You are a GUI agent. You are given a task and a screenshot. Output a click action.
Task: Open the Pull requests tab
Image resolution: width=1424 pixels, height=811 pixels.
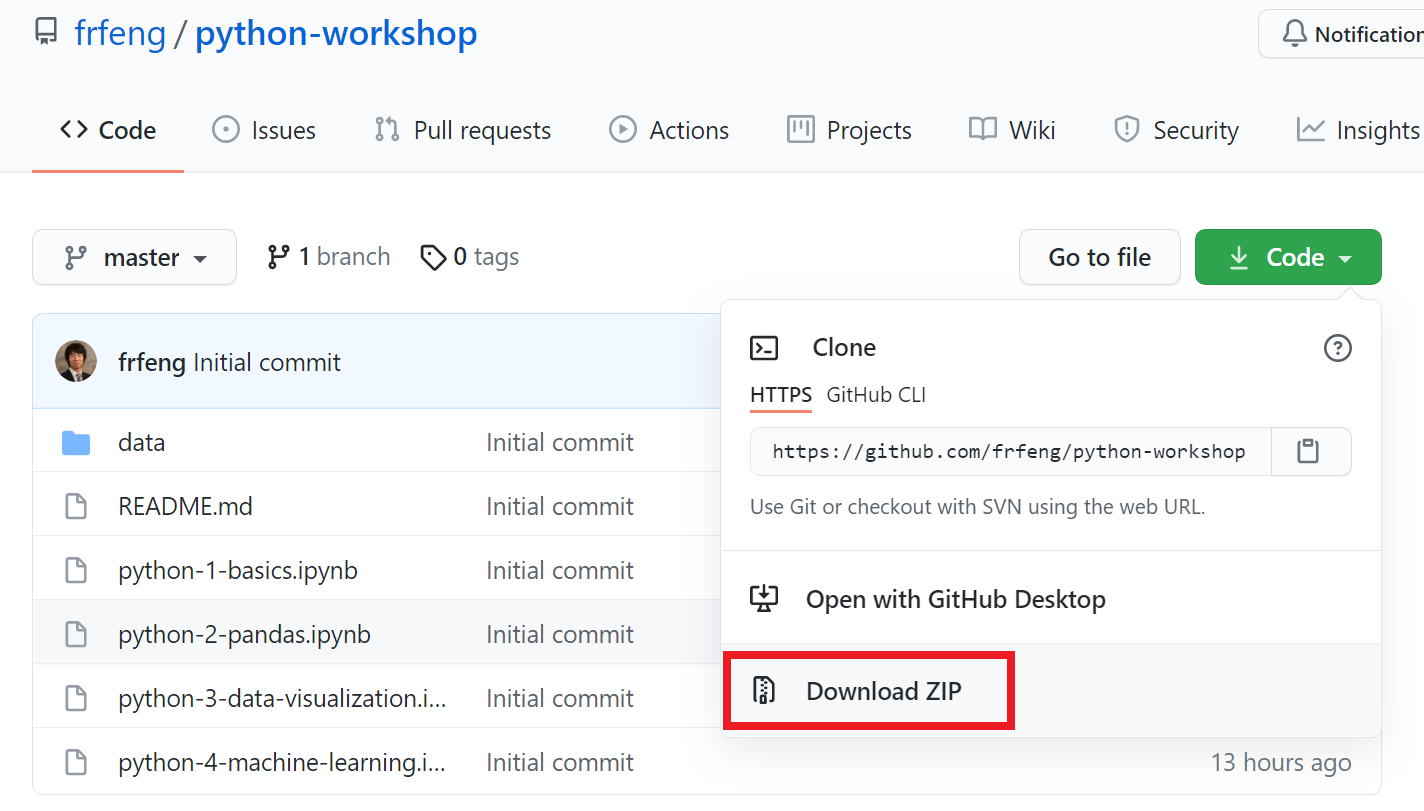click(x=463, y=130)
